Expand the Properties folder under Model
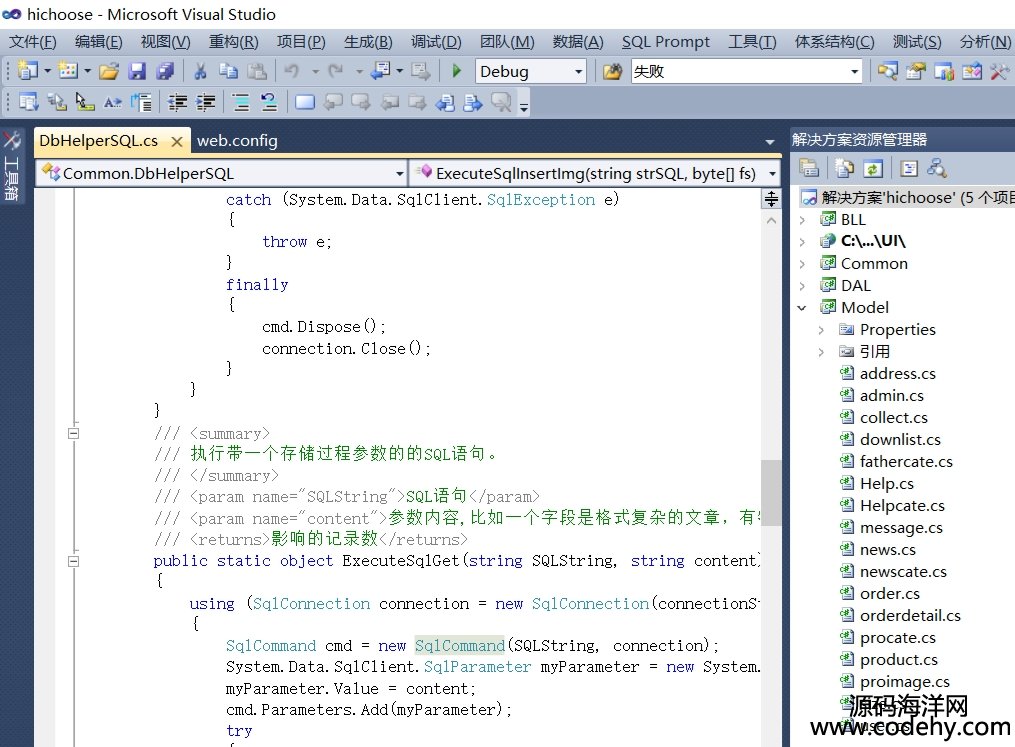Image resolution: width=1015 pixels, height=747 pixels. tap(821, 330)
